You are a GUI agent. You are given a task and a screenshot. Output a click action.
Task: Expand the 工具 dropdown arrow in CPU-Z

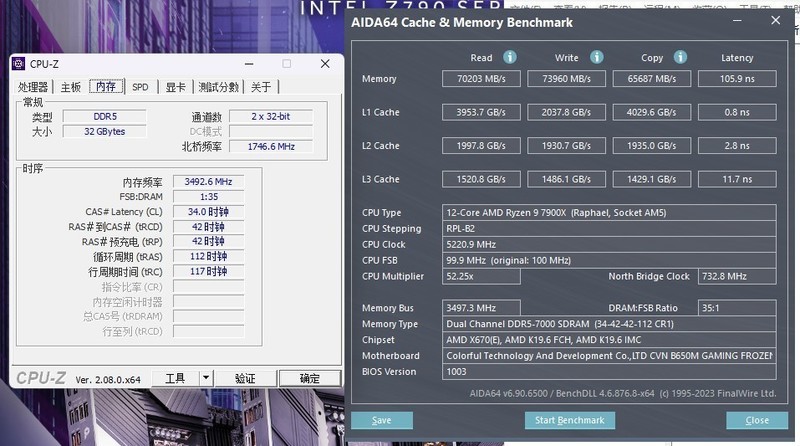(206, 378)
